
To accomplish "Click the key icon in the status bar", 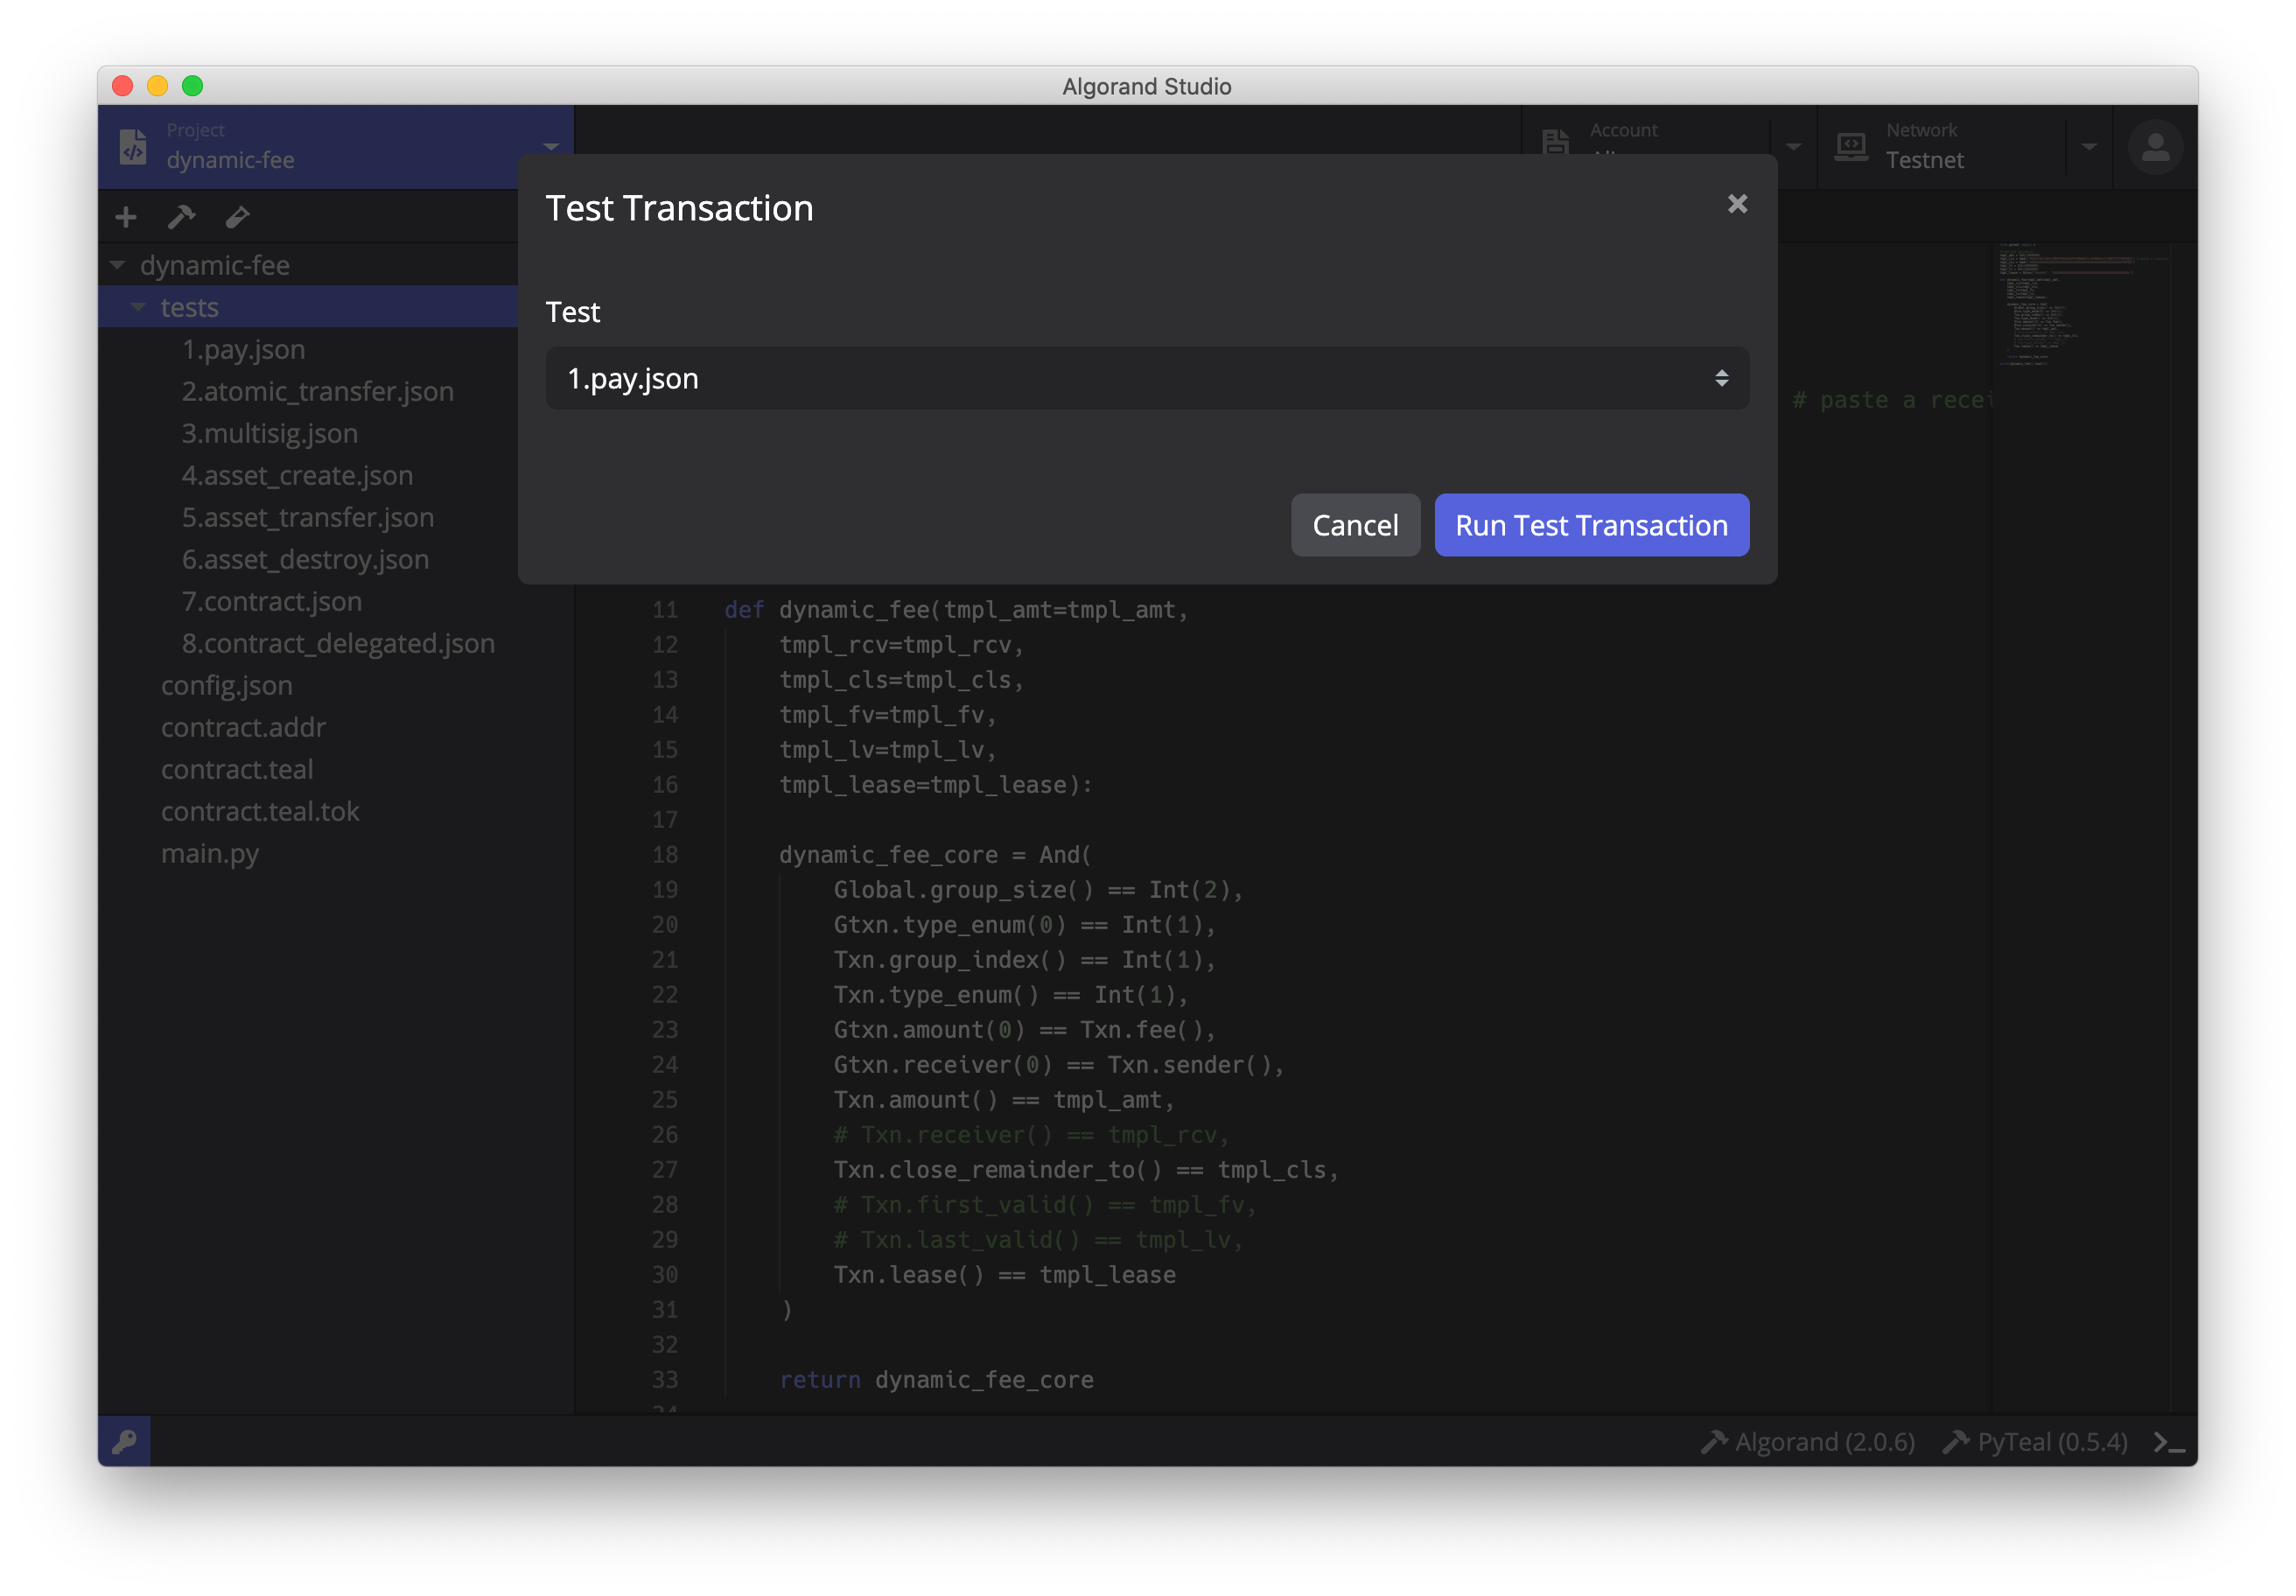I will (124, 1441).
